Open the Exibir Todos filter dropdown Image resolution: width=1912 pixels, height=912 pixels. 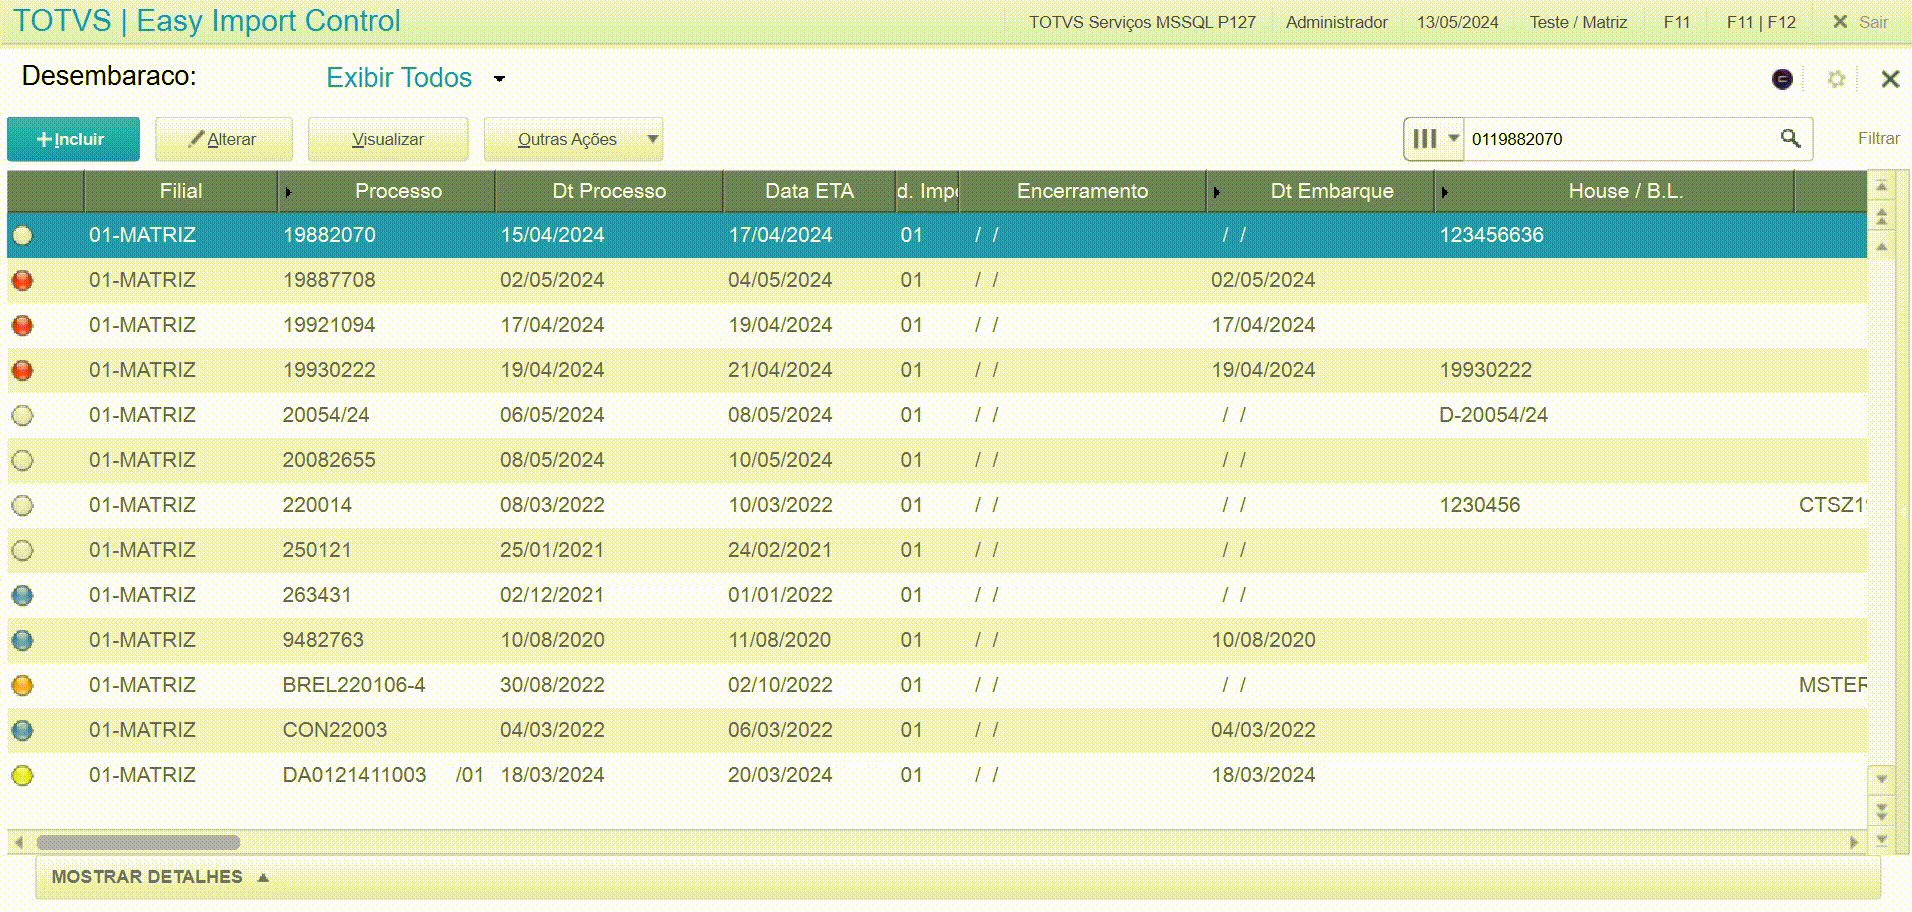click(x=416, y=78)
